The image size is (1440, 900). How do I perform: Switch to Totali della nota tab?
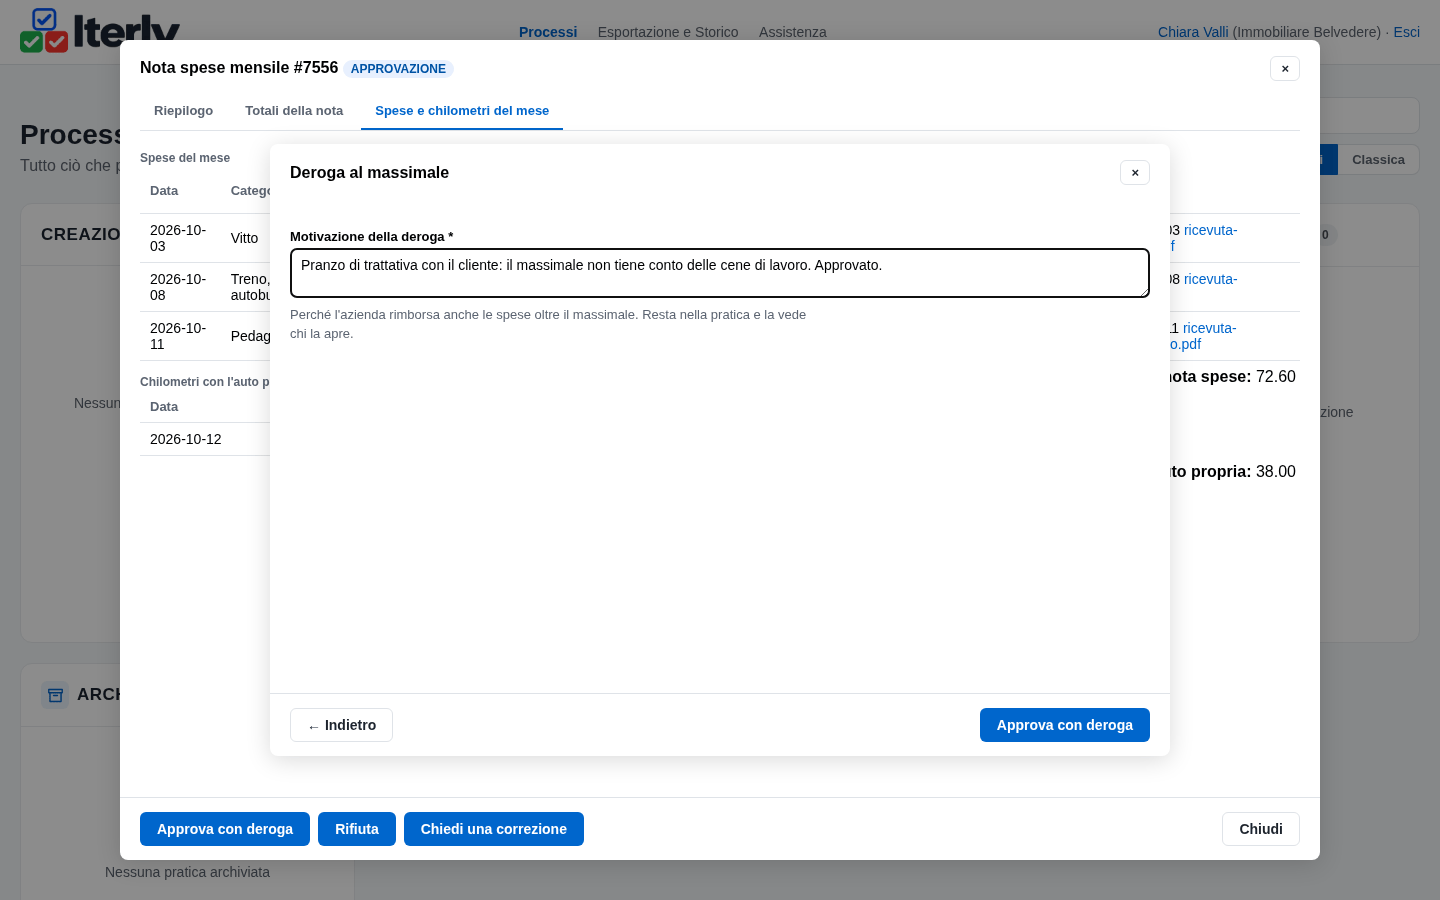[x=294, y=111]
